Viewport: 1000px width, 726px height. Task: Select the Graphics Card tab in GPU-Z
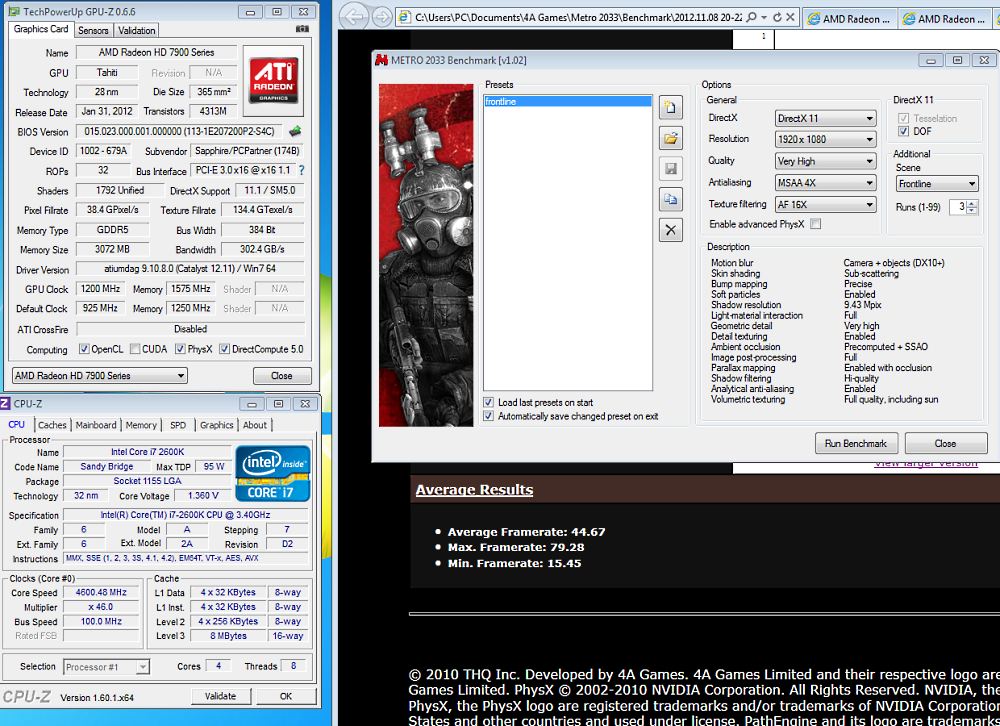tap(41, 29)
